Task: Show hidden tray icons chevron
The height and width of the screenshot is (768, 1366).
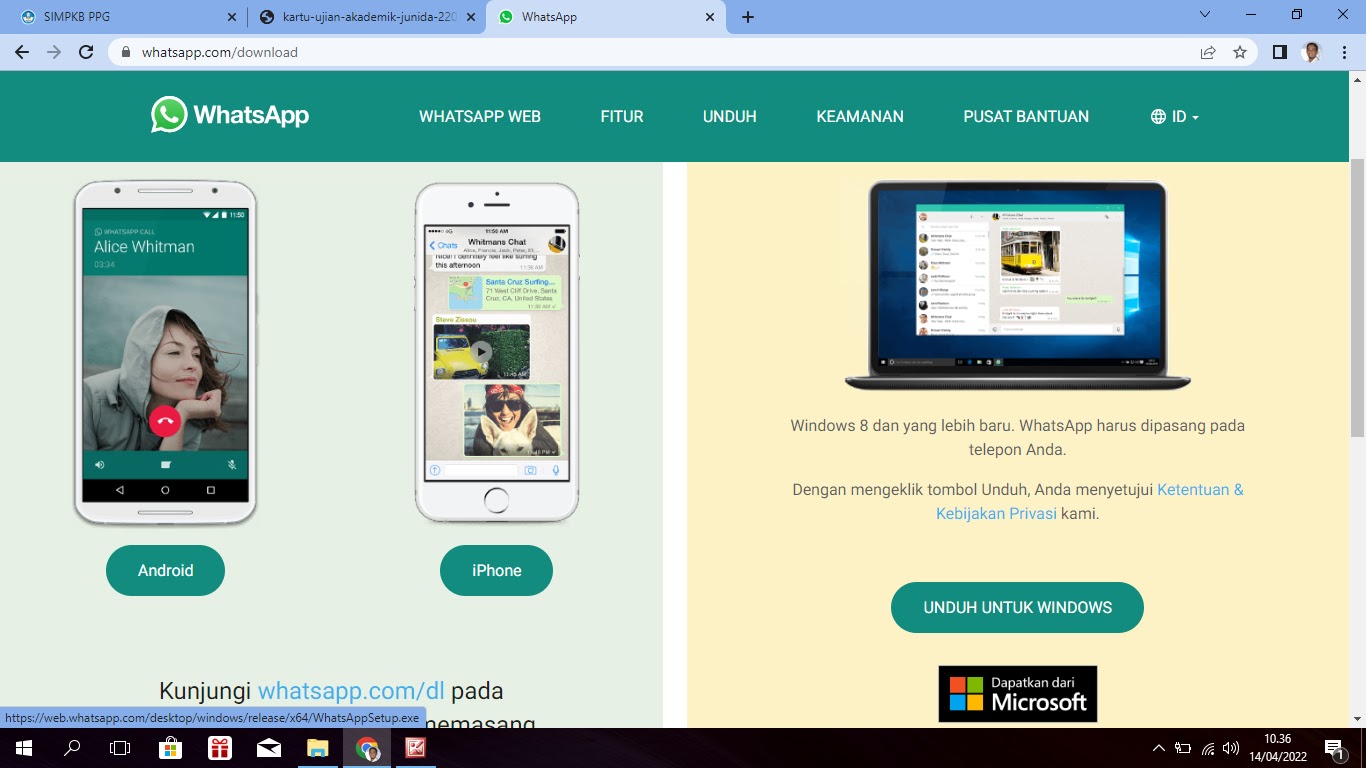Action: 1159,748
